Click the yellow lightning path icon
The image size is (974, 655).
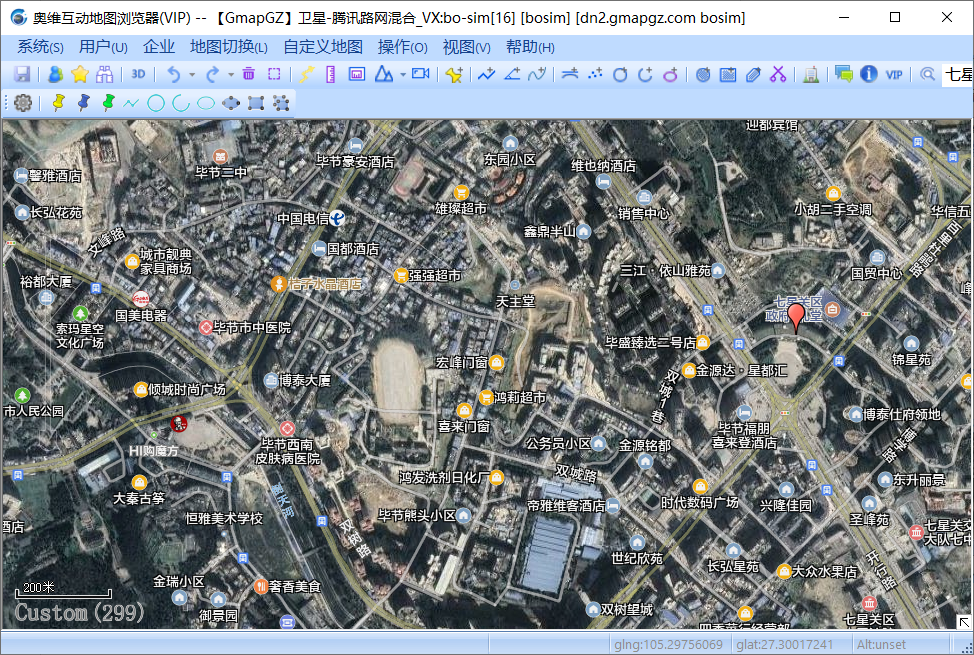(x=306, y=75)
